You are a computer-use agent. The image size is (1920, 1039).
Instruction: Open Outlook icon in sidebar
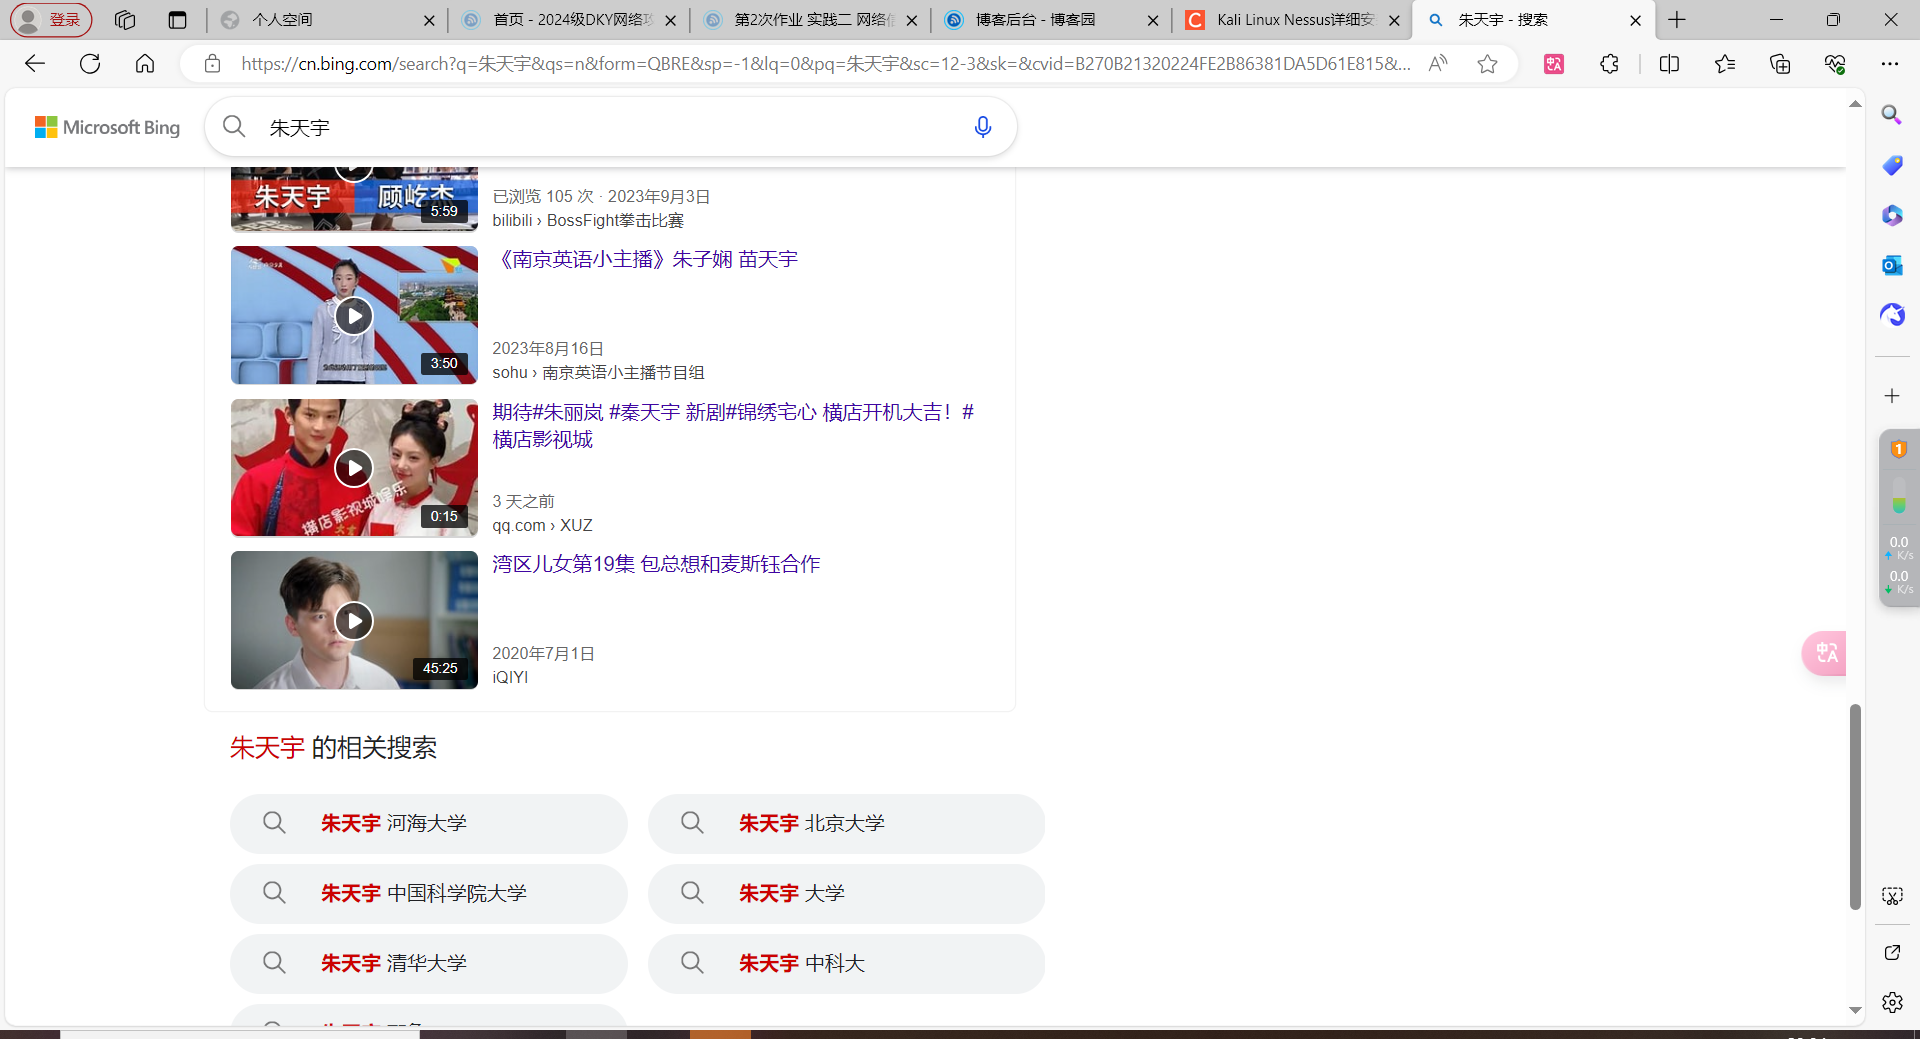(1892, 265)
